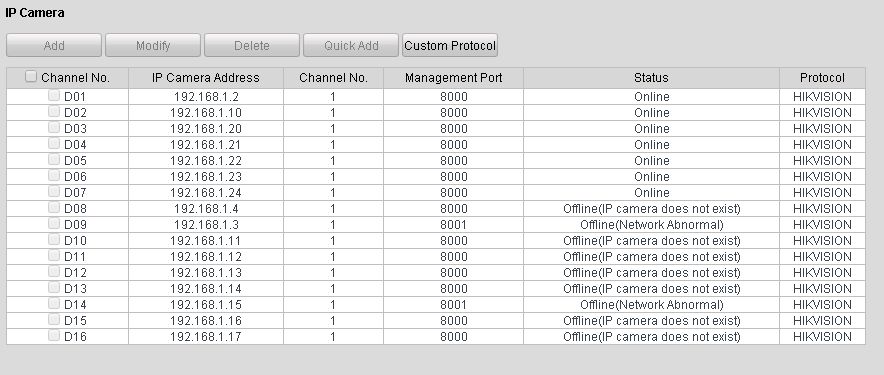Click the Modify button
Image resolution: width=884 pixels, height=375 pixels.
pos(153,46)
